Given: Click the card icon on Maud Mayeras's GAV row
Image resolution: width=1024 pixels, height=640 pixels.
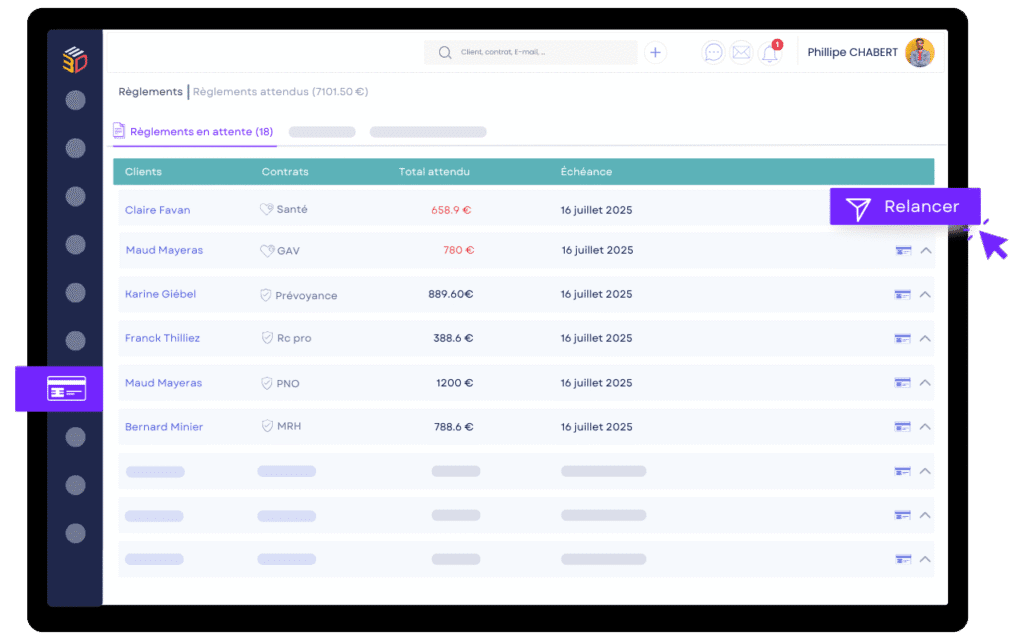Looking at the screenshot, I should point(905,250).
